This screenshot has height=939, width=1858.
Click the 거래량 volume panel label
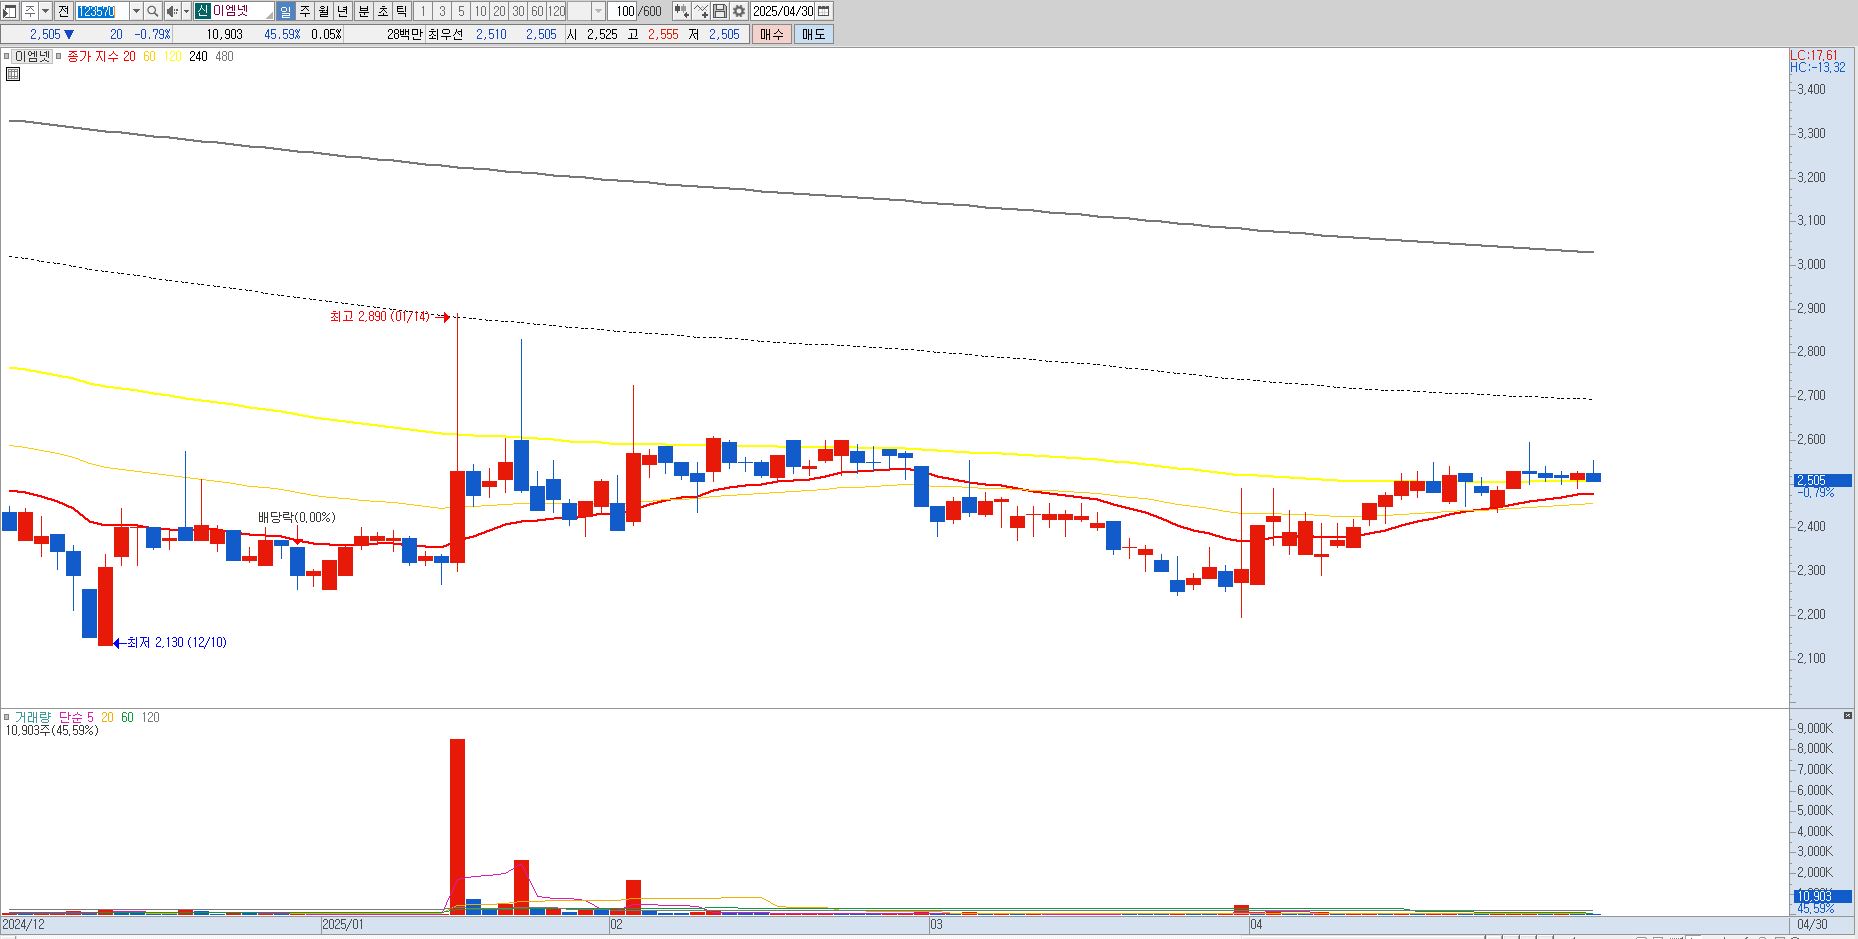[x=31, y=717]
